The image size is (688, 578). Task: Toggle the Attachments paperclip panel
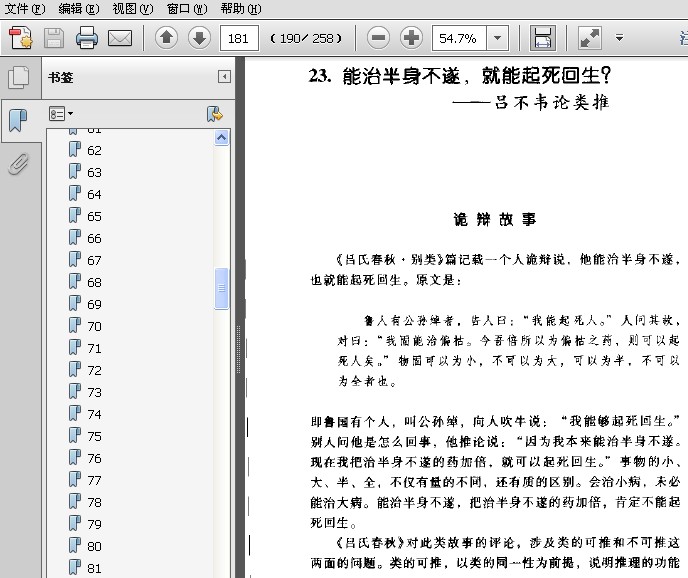(x=18, y=163)
